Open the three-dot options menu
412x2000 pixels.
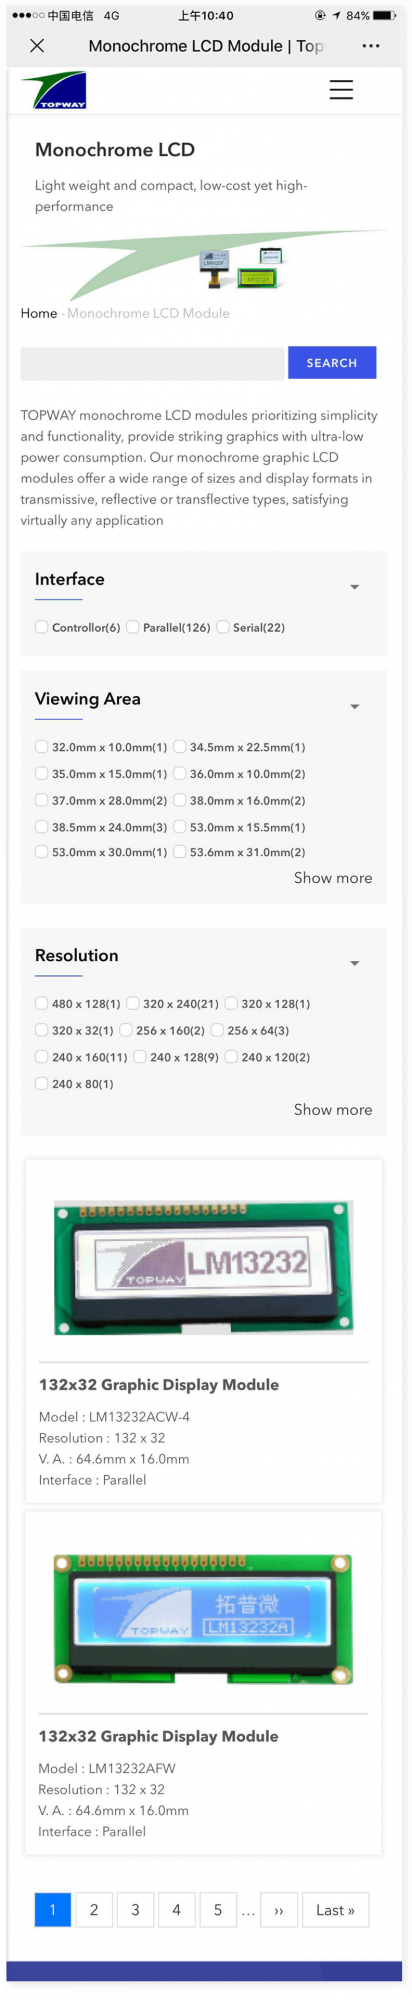371,46
